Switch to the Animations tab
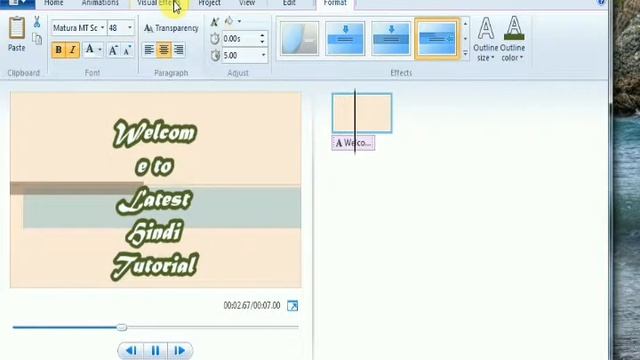The image size is (640, 360). [100, 3]
